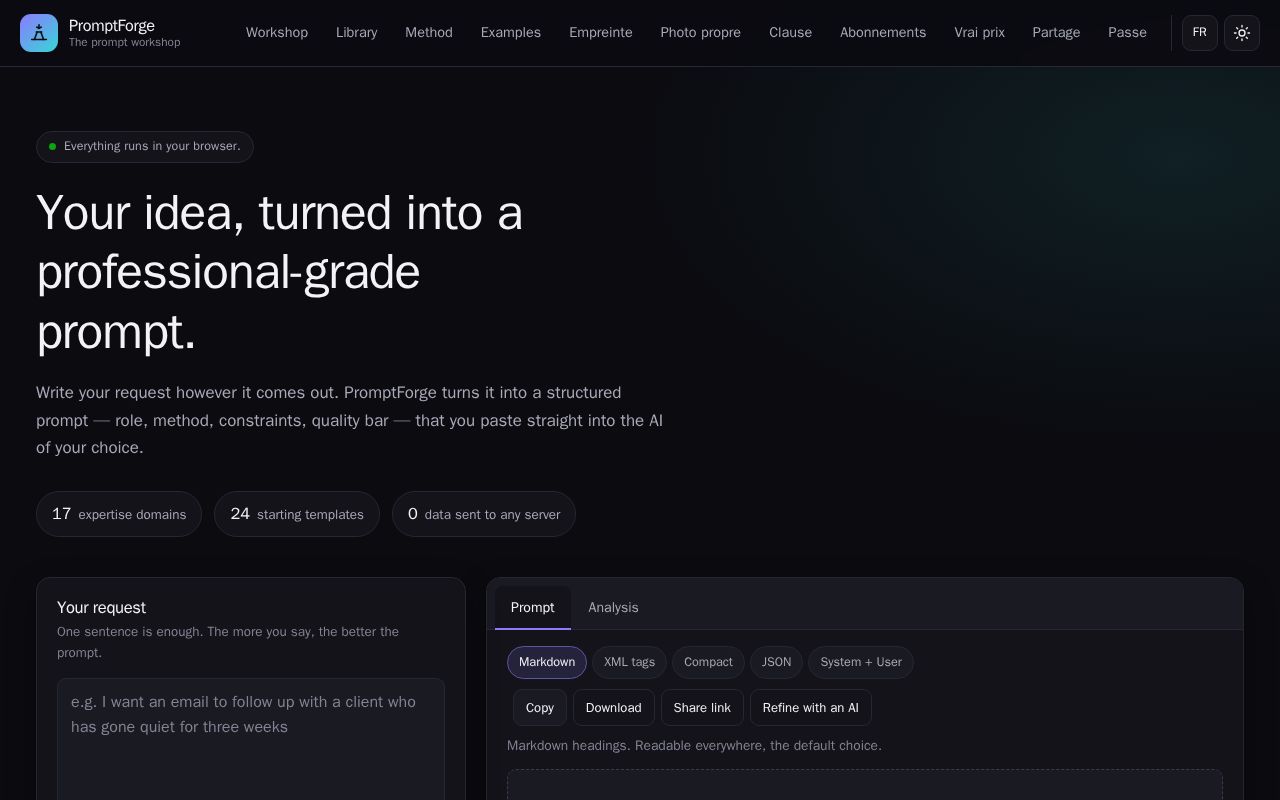Switch language with the FR button
This screenshot has width=1280, height=800.
1200,33
